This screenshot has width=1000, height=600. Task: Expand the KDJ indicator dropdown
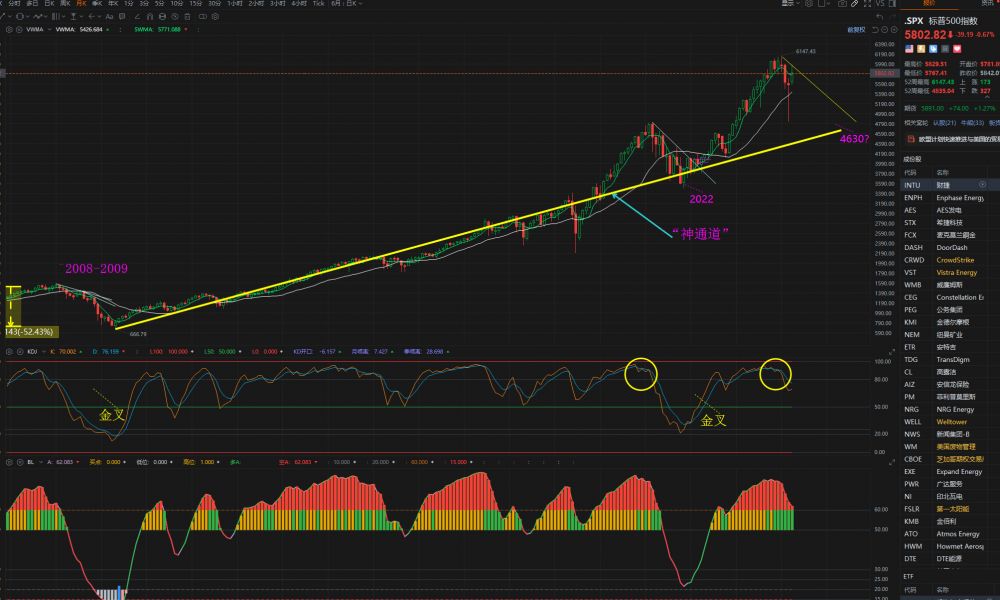[43, 351]
